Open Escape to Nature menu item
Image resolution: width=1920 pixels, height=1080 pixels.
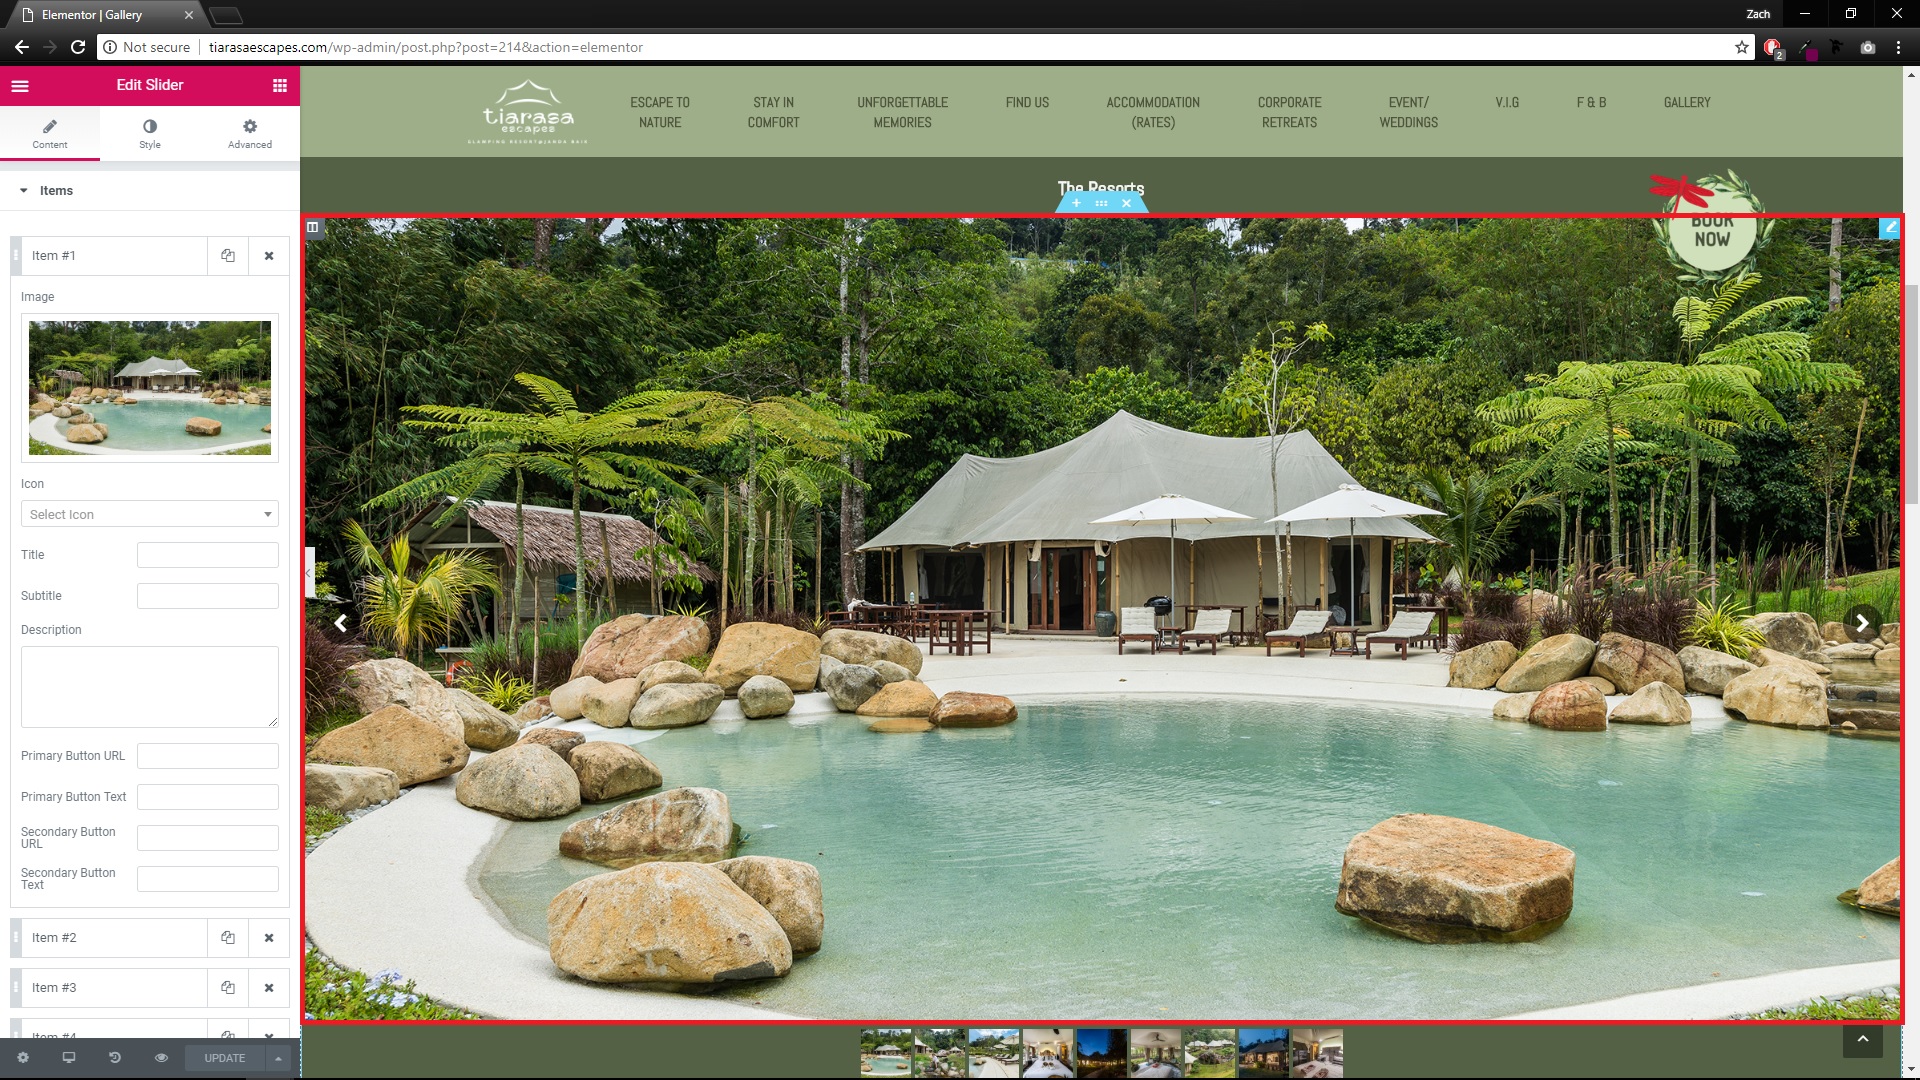(x=660, y=112)
